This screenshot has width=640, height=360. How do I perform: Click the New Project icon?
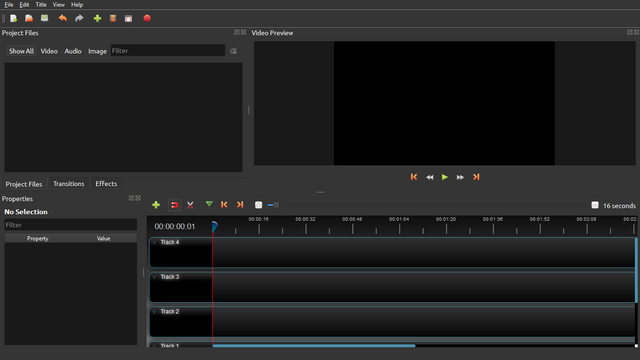click(x=13, y=18)
